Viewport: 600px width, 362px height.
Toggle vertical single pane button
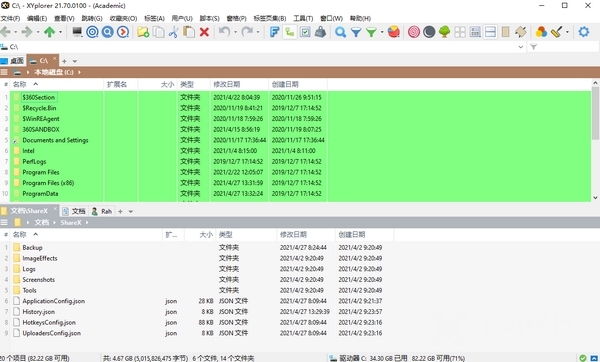(505, 32)
